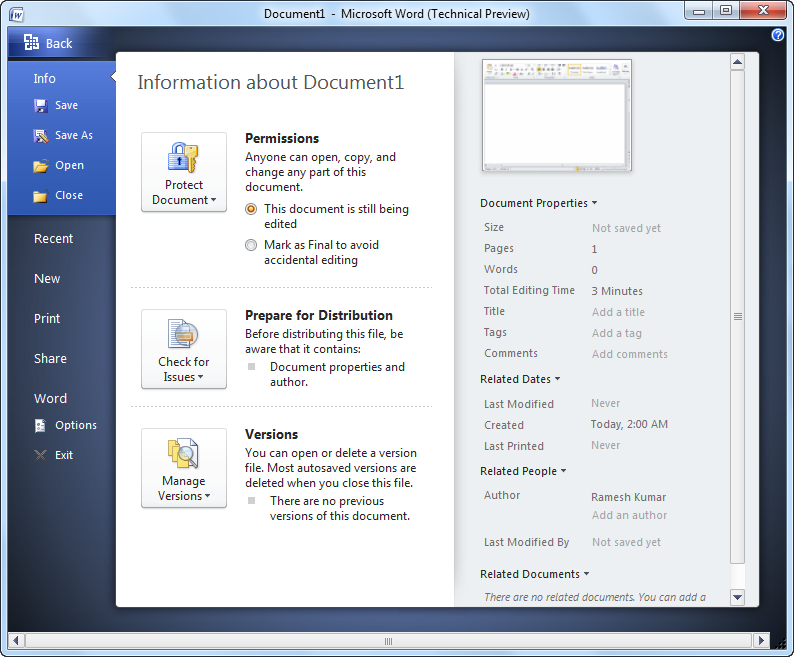794x657 pixels.
Task: Click the vertical scrollbar thumb in properties pane
Action: click(x=737, y=317)
